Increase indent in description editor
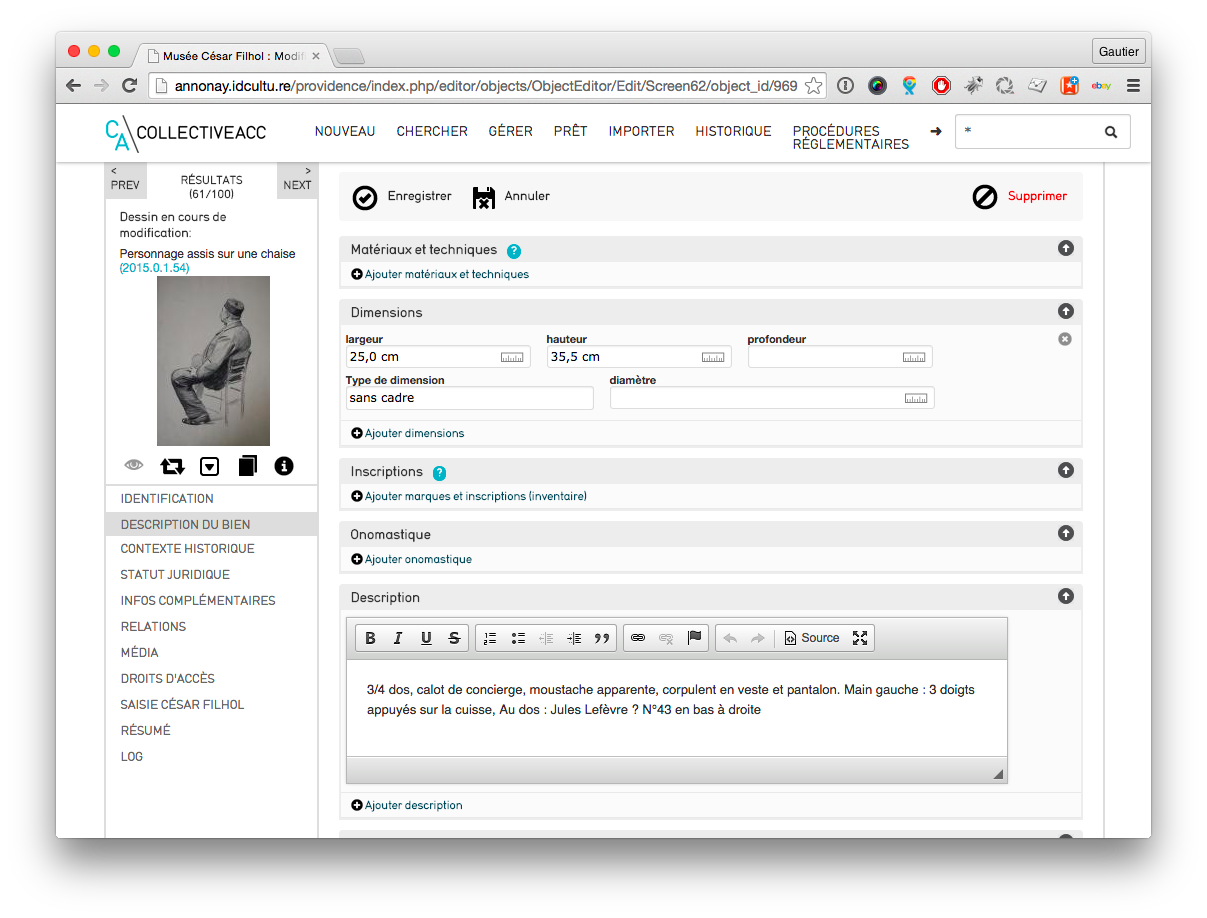The image size is (1207, 918). (x=574, y=638)
